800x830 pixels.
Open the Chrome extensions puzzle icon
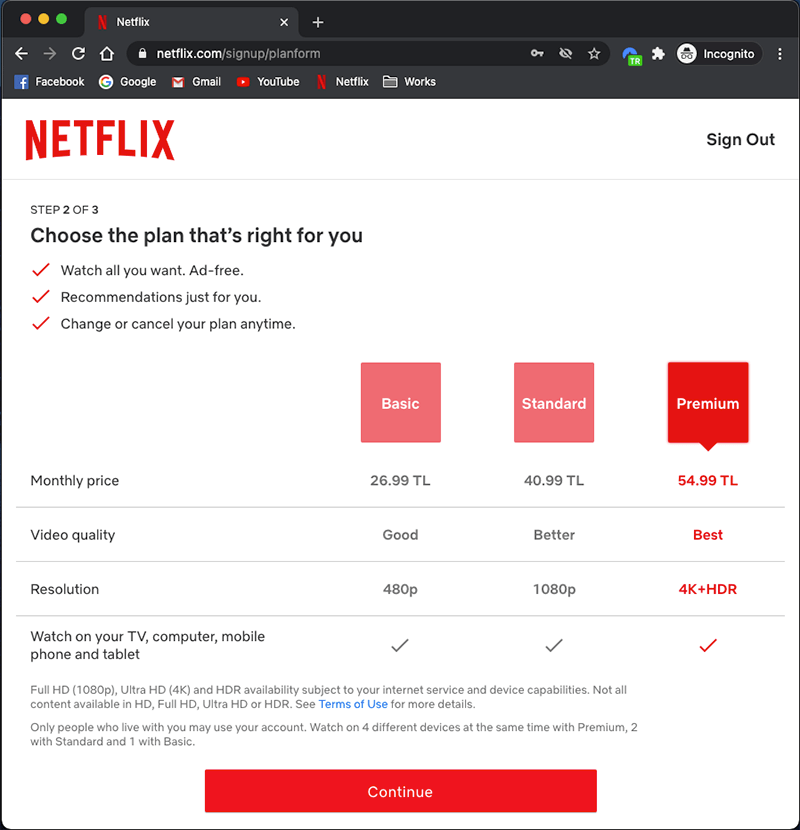(659, 54)
